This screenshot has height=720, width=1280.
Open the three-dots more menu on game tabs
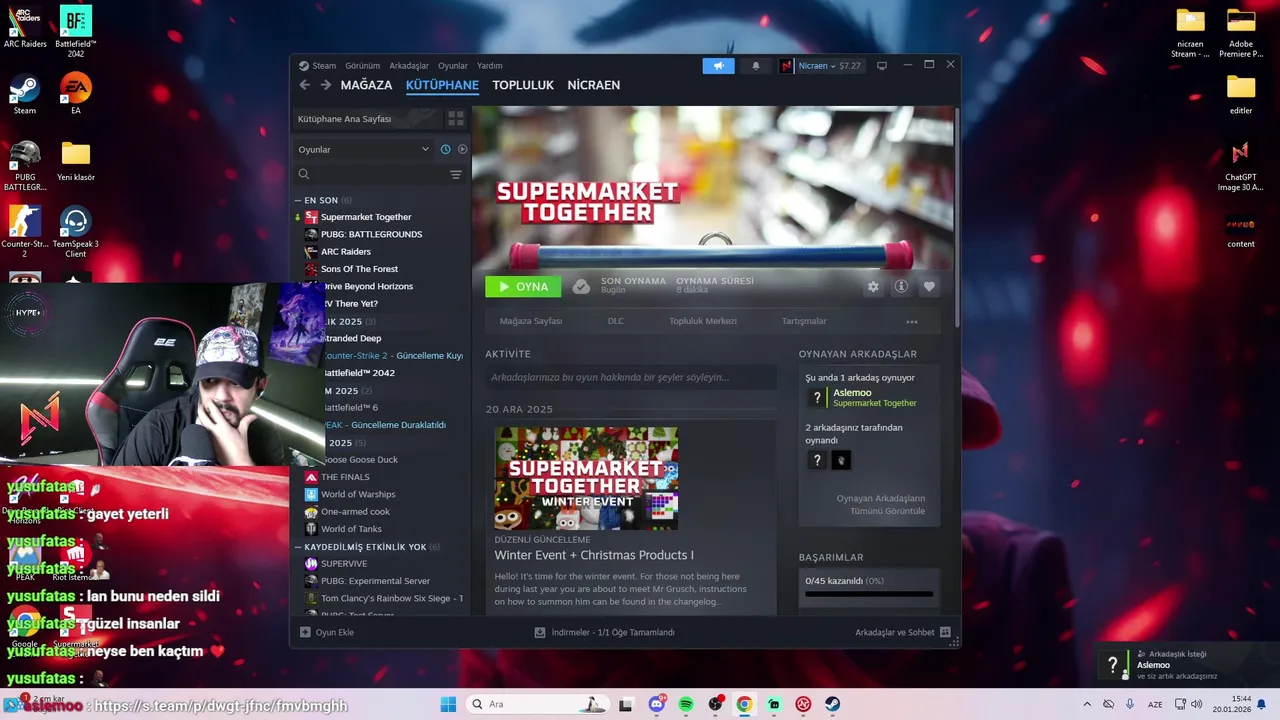click(x=912, y=322)
